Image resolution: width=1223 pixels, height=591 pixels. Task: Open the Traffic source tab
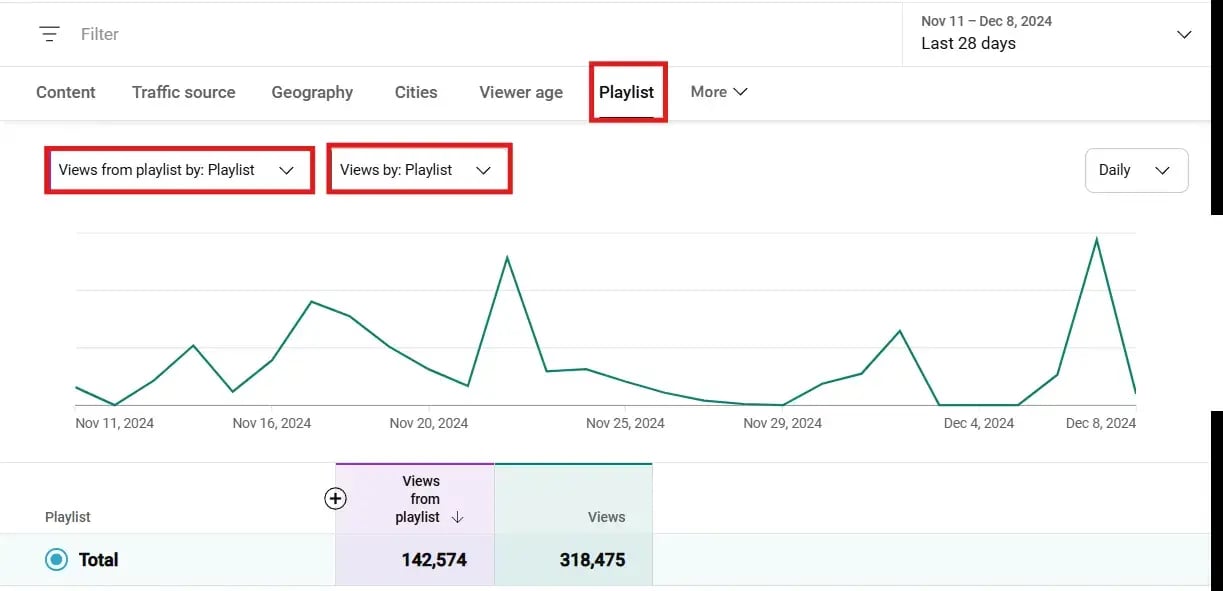pyautogui.click(x=184, y=92)
